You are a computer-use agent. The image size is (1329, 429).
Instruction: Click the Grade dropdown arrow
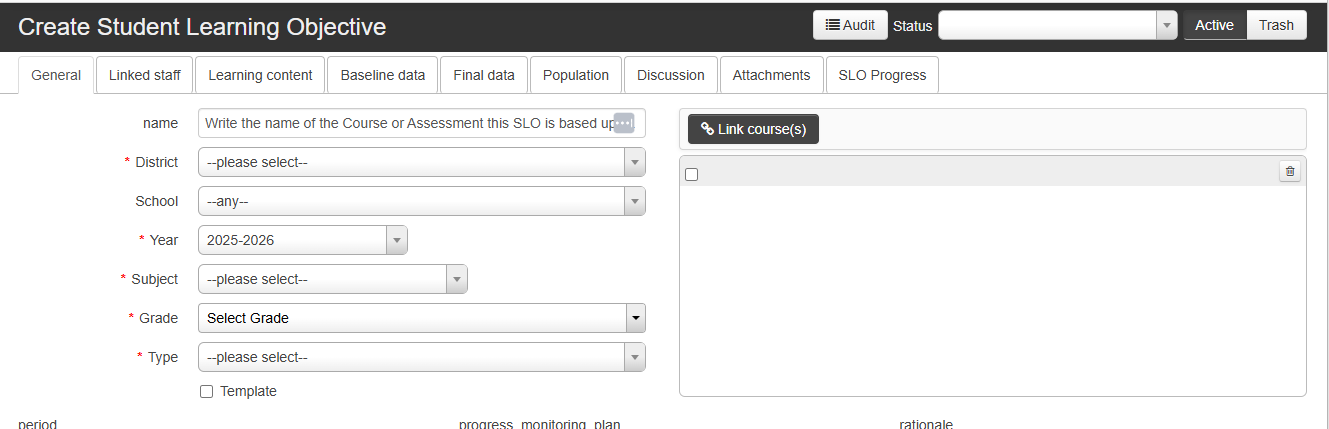tap(635, 318)
